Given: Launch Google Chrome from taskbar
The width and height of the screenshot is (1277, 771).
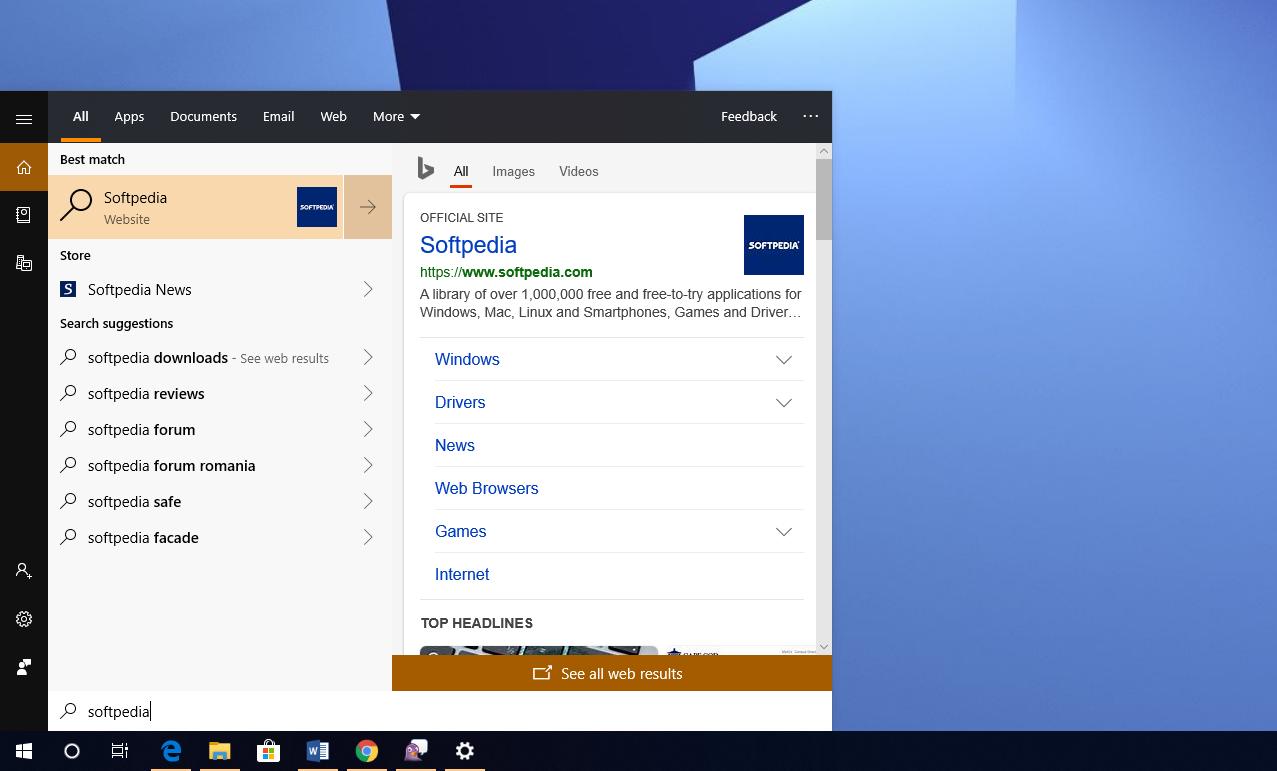Looking at the screenshot, I should point(367,751).
